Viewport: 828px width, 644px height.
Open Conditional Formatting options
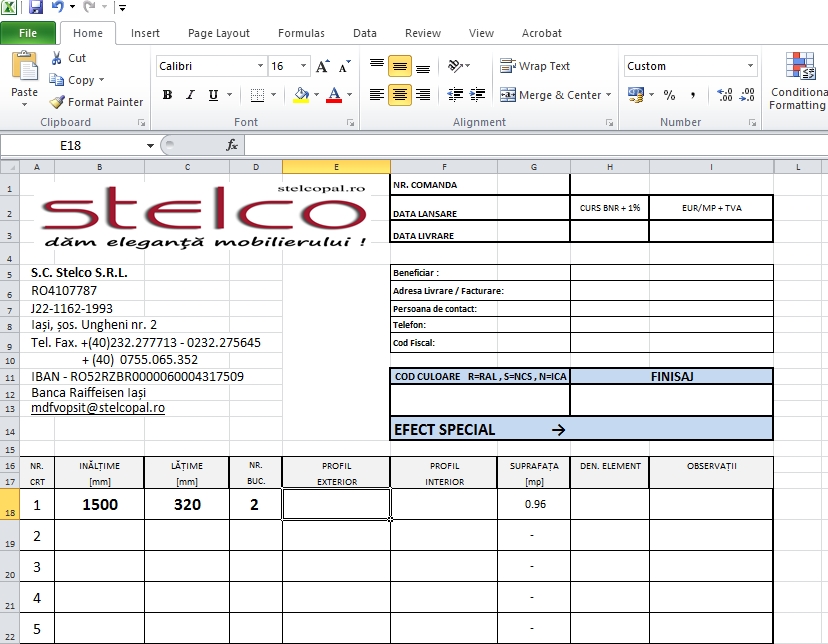click(x=798, y=81)
